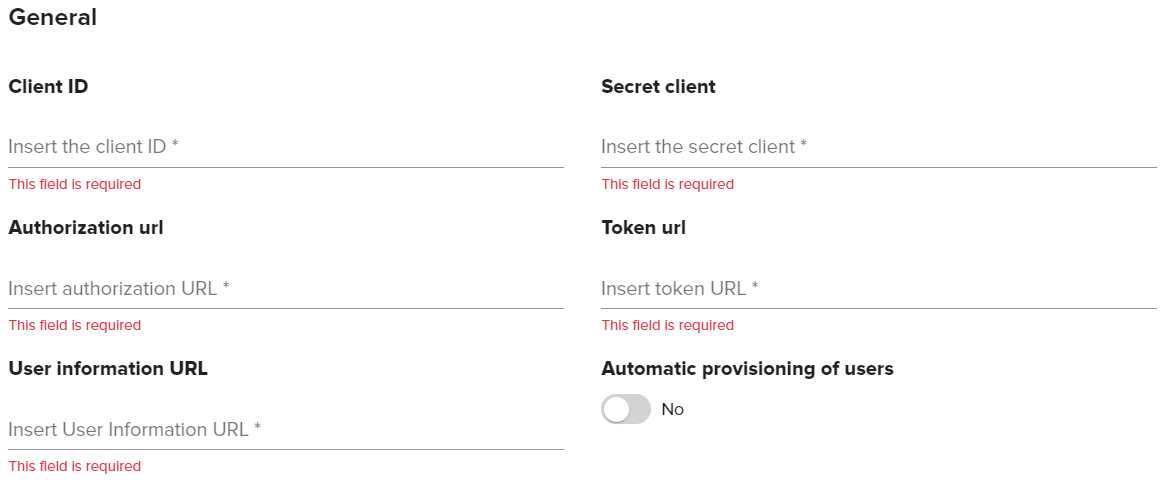The width and height of the screenshot is (1171, 498).
Task: Focus the Insert User Information URL field
Action: click(x=285, y=430)
